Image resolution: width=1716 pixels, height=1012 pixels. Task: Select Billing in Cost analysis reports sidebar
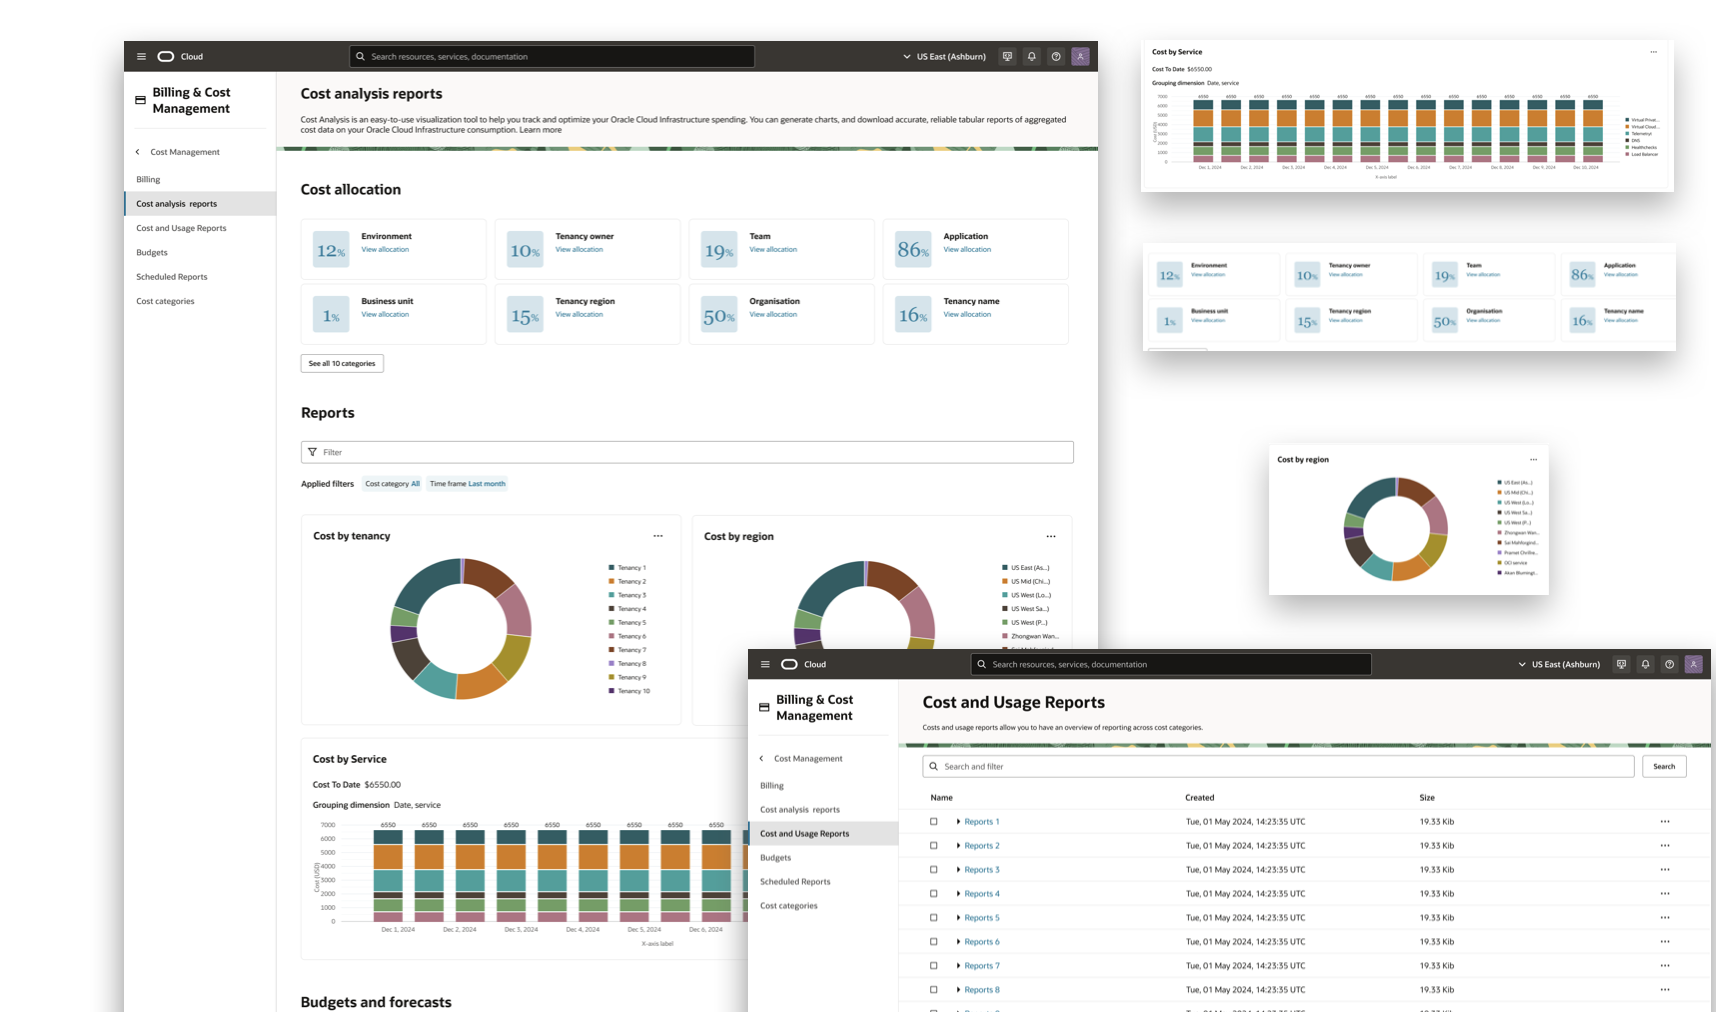click(x=148, y=179)
